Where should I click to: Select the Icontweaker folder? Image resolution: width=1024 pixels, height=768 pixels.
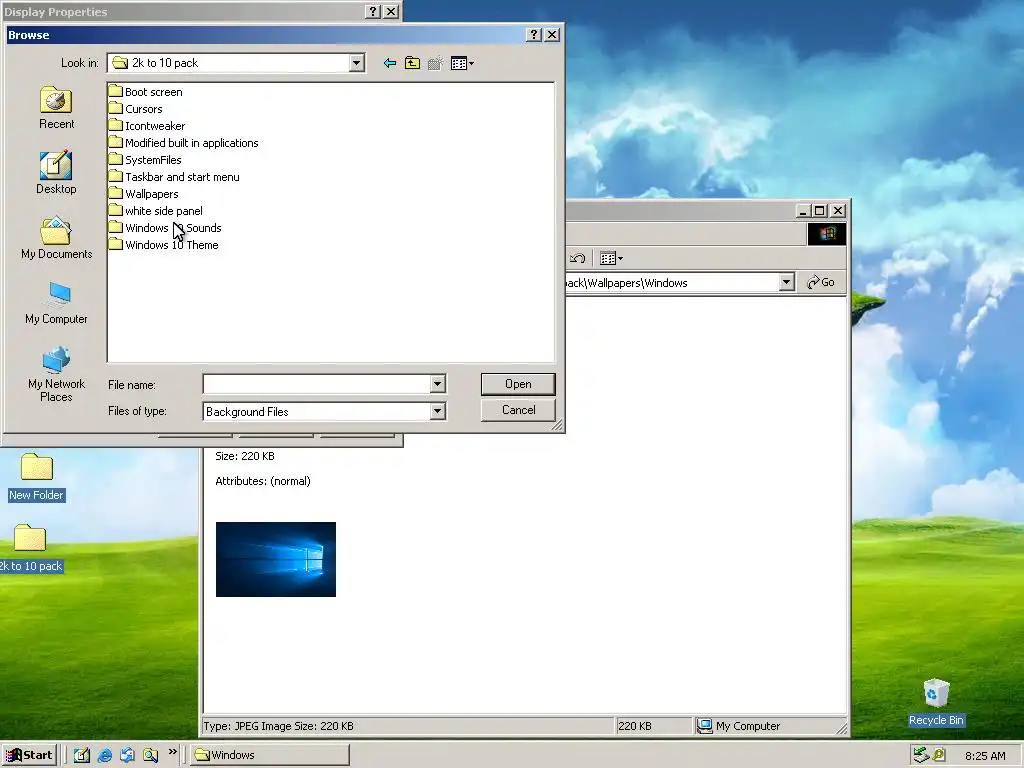[147, 126]
